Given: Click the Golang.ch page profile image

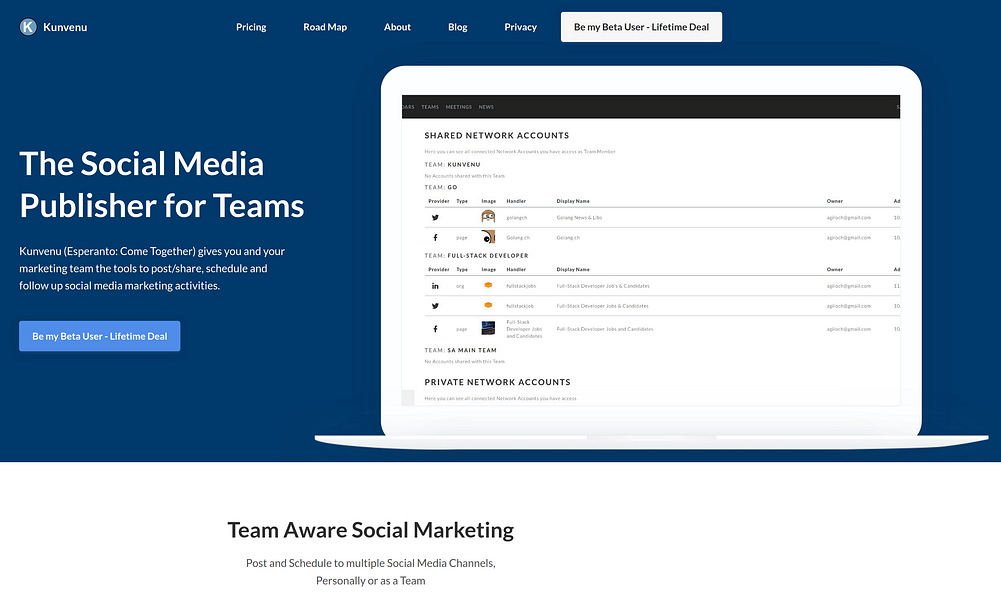Looking at the screenshot, I should click(x=488, y=237).
